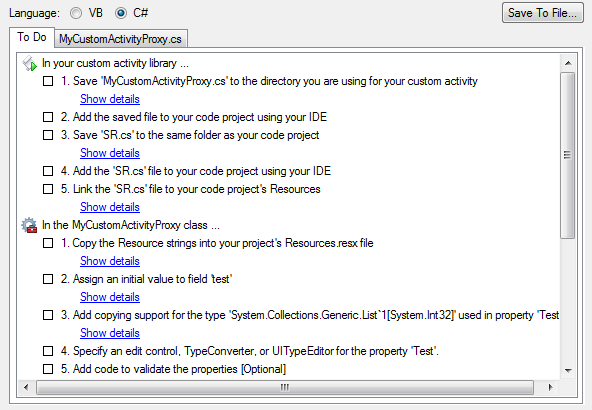Check the Save MyCustomActivityProxy.cs to directory item

48,81
